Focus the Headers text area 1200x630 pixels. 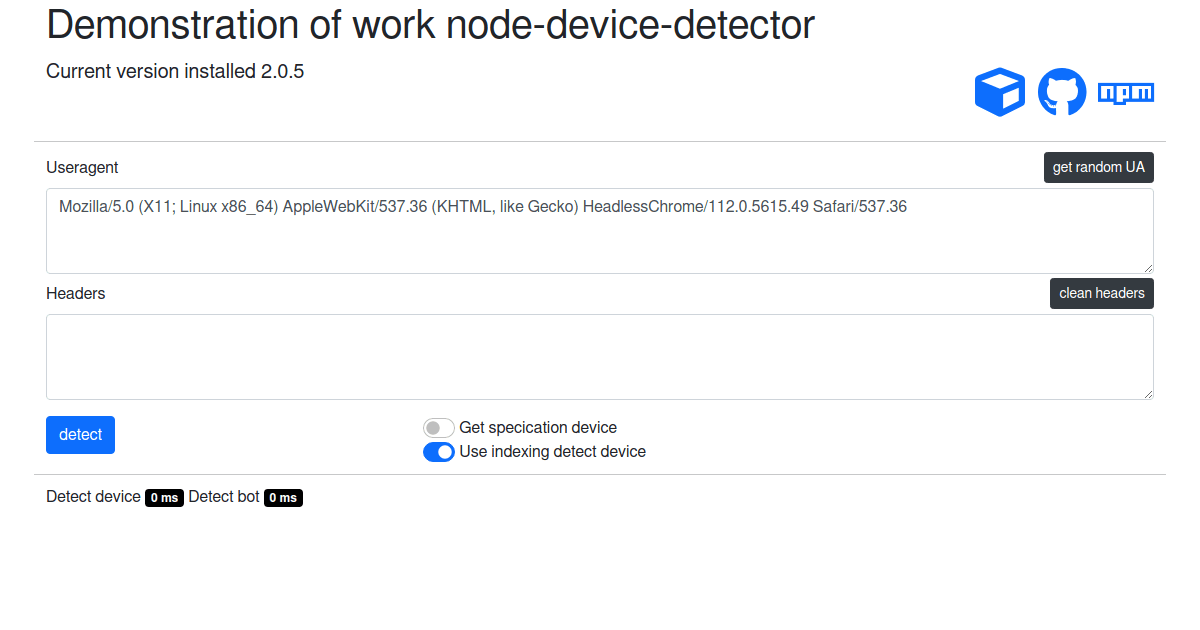600,356
